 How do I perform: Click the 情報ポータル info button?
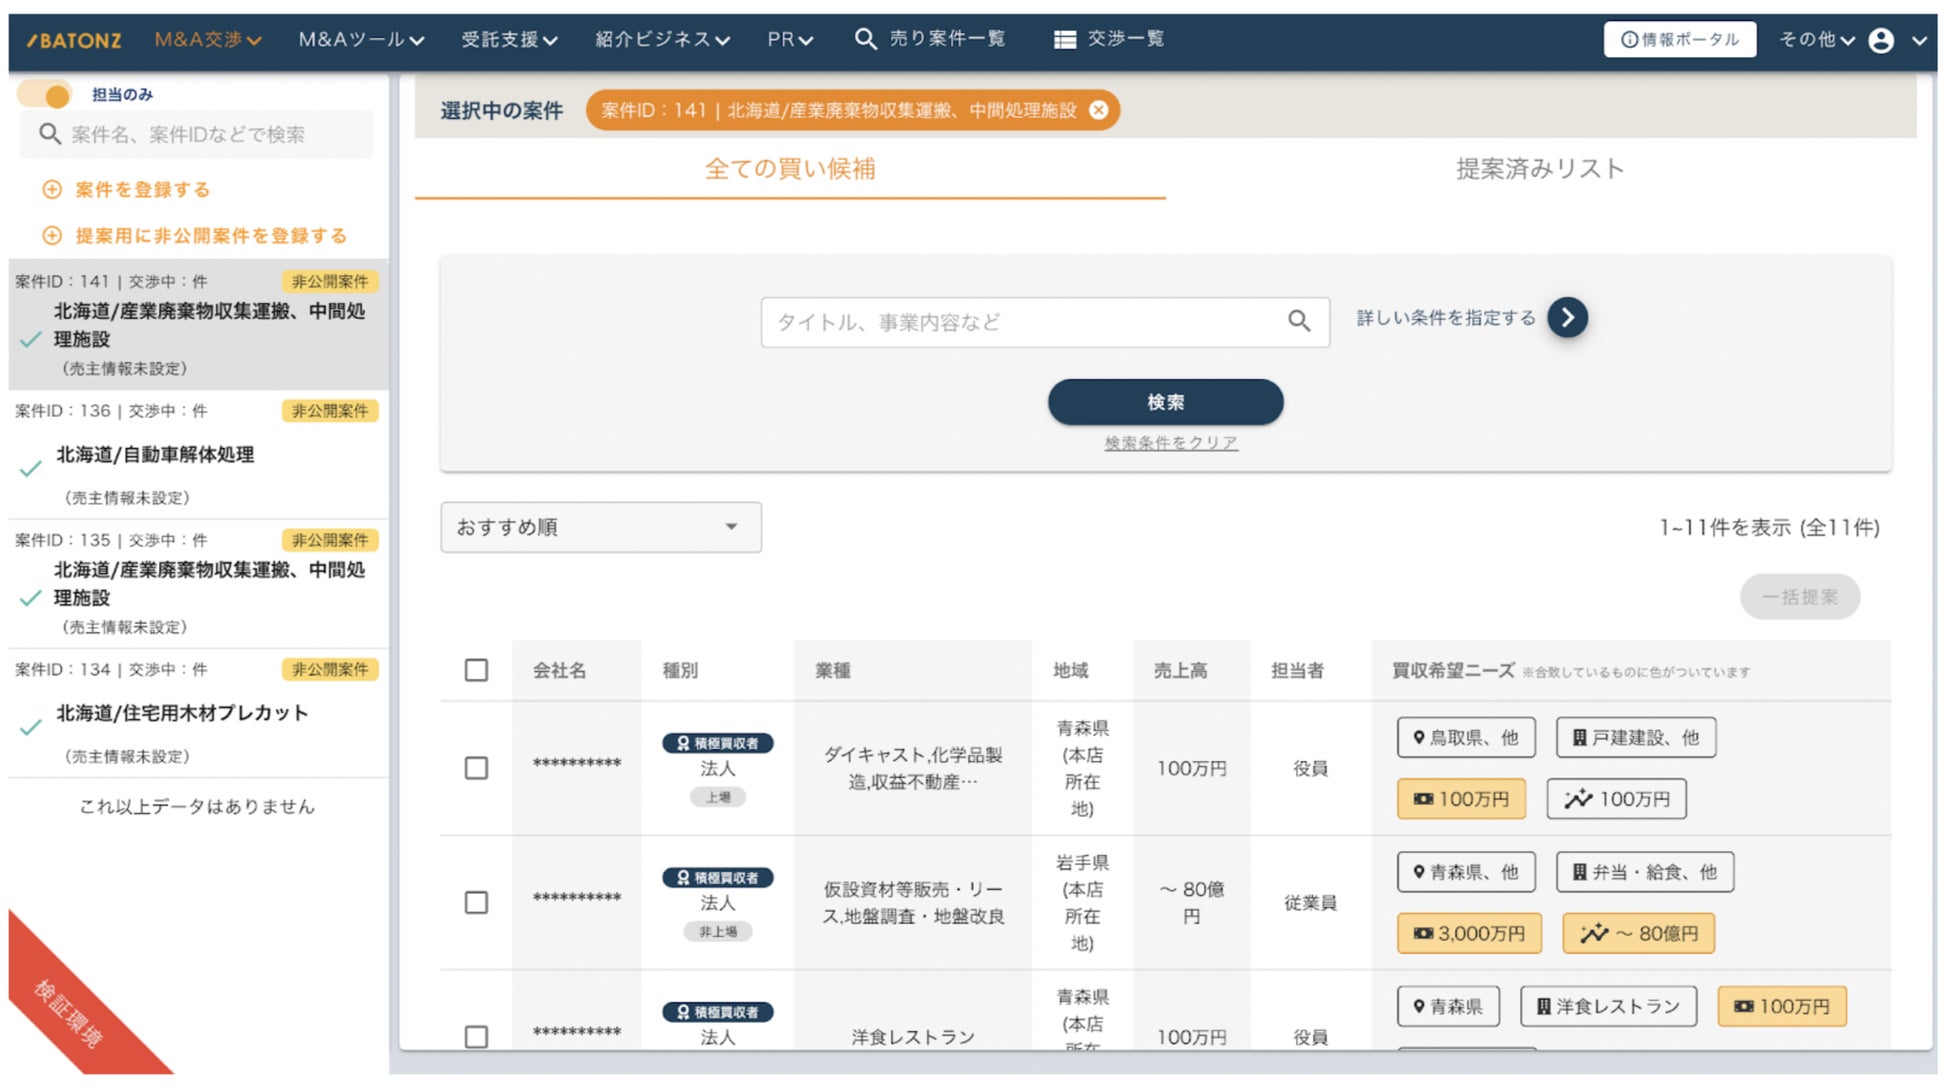pyautogui.click(x=1679, y=40)
